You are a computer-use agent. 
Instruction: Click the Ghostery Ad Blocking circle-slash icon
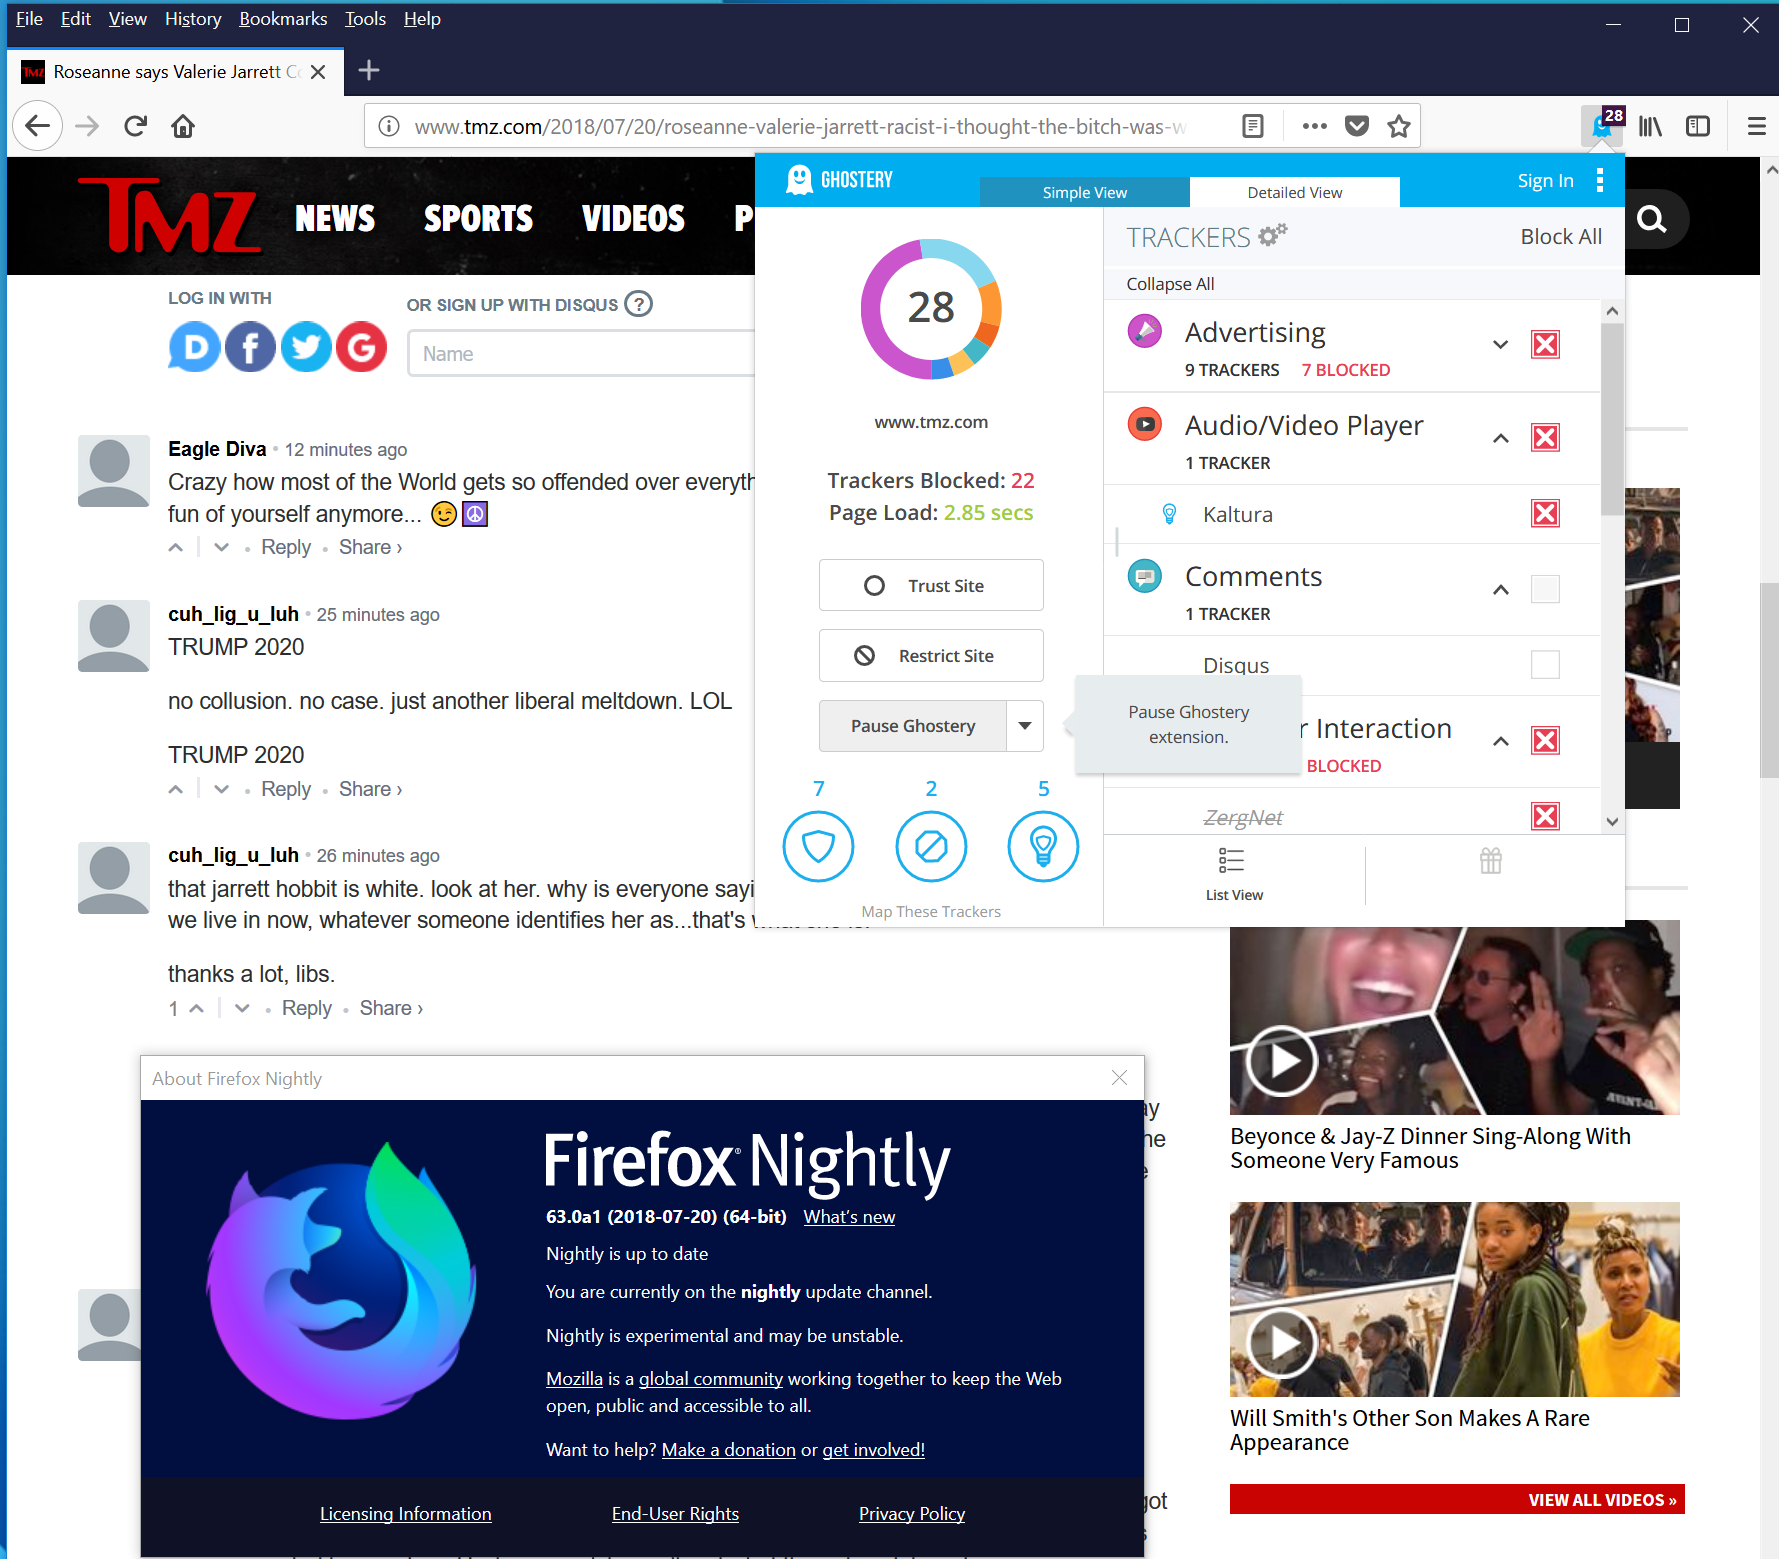(931, 847)
